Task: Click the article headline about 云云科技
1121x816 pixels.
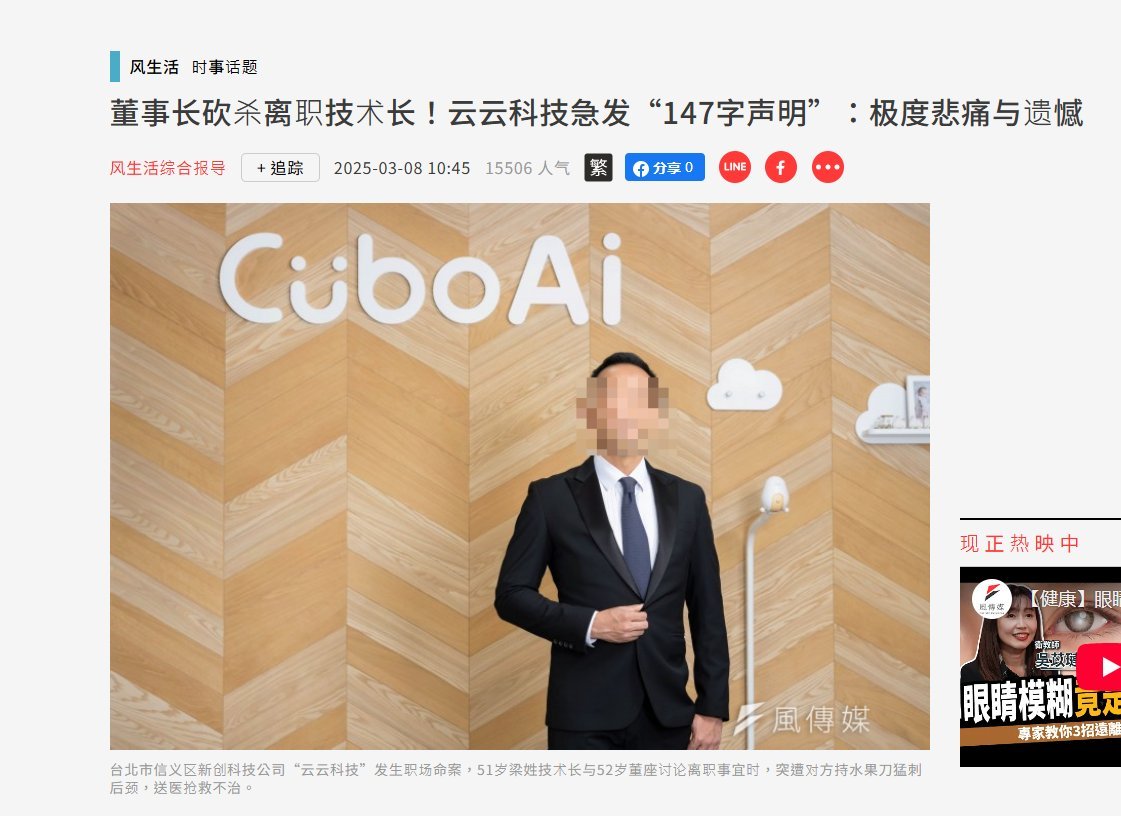Action: (x=597, y=113)
